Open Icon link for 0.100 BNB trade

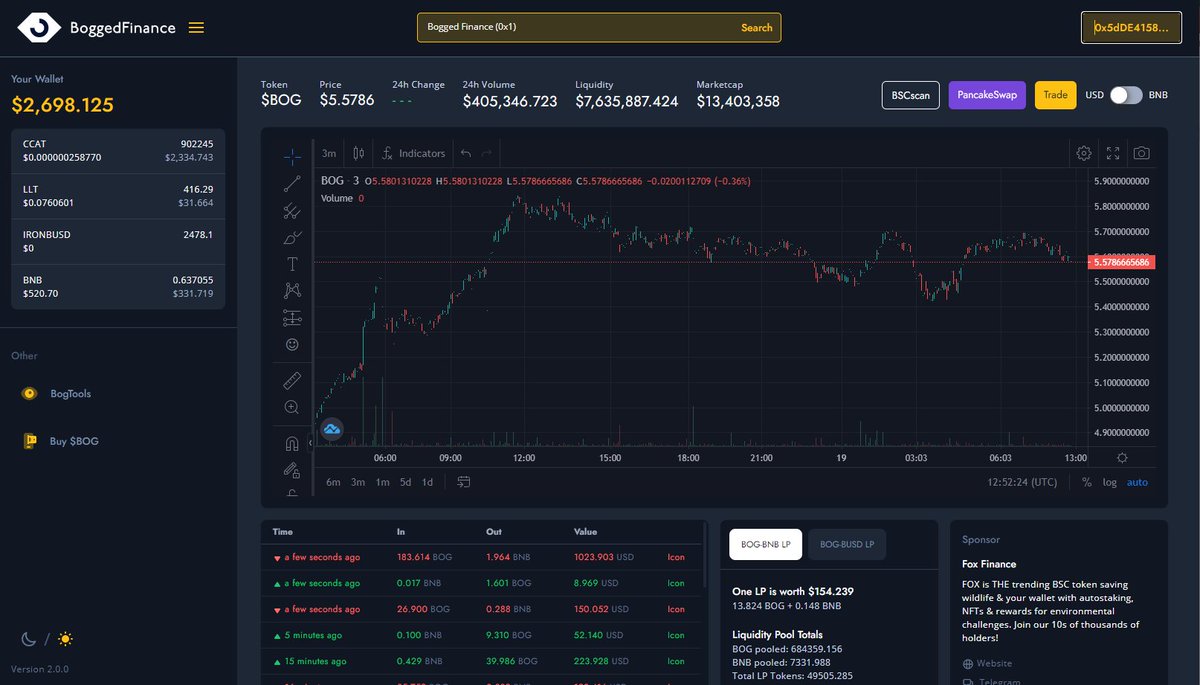click(676, 635)
